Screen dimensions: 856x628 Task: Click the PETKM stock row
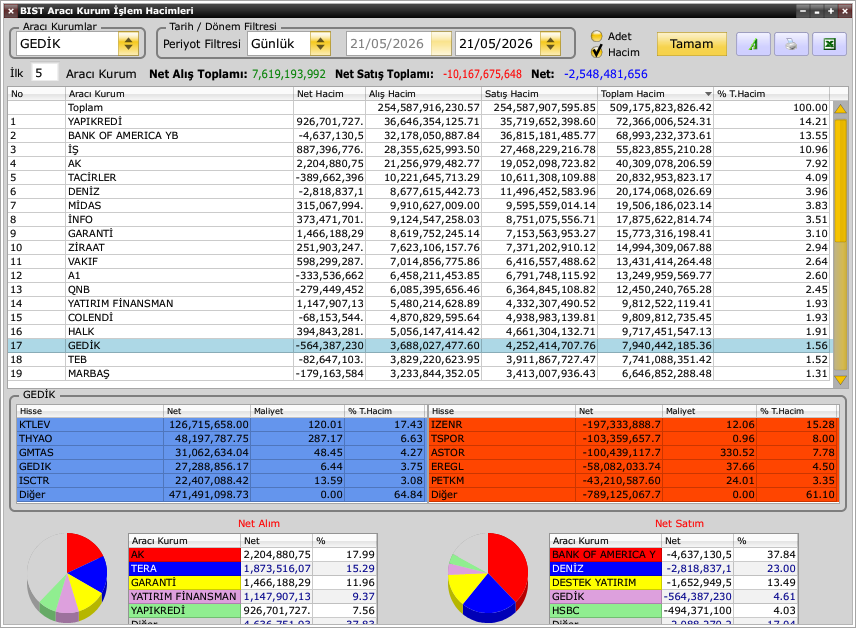pos(633,481)
